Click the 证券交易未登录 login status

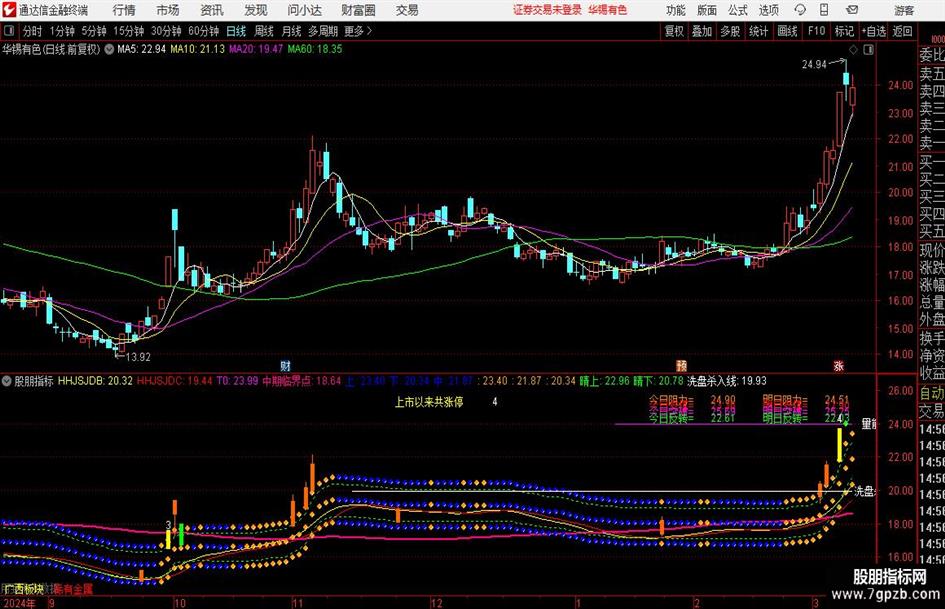[547, 10]
